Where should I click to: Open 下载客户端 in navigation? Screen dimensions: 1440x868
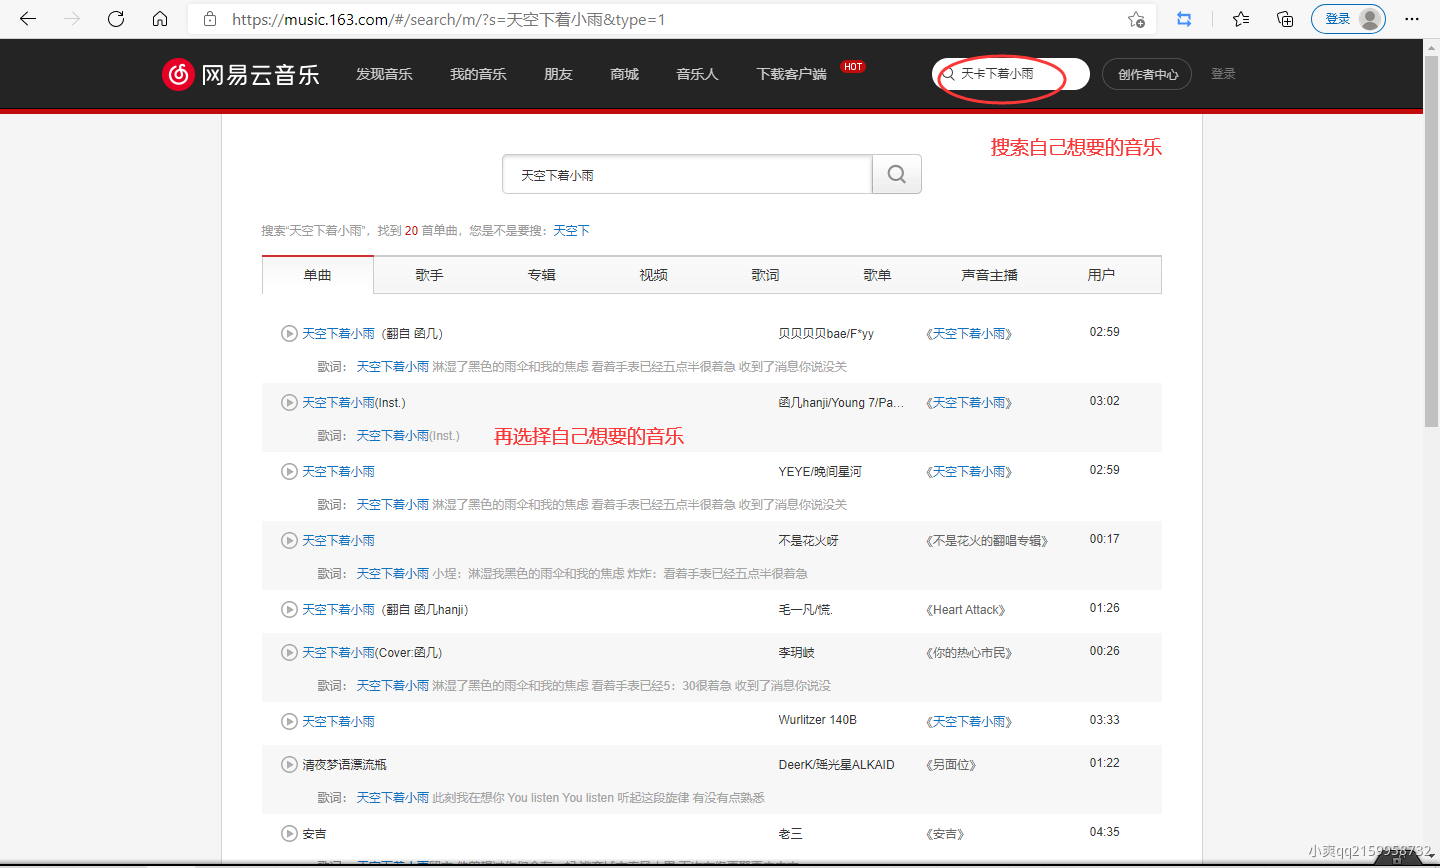point(791,74)
